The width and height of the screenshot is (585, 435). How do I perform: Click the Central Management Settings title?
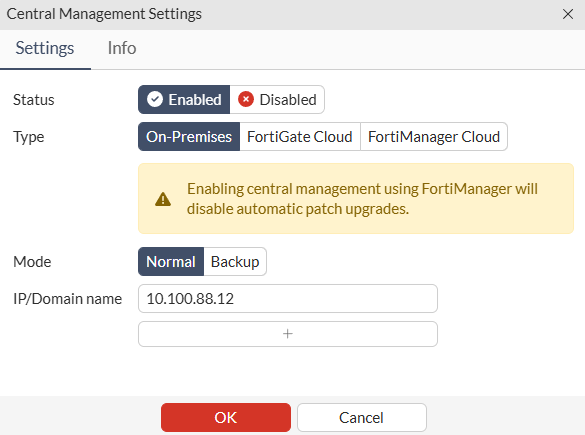click(104, 14)
